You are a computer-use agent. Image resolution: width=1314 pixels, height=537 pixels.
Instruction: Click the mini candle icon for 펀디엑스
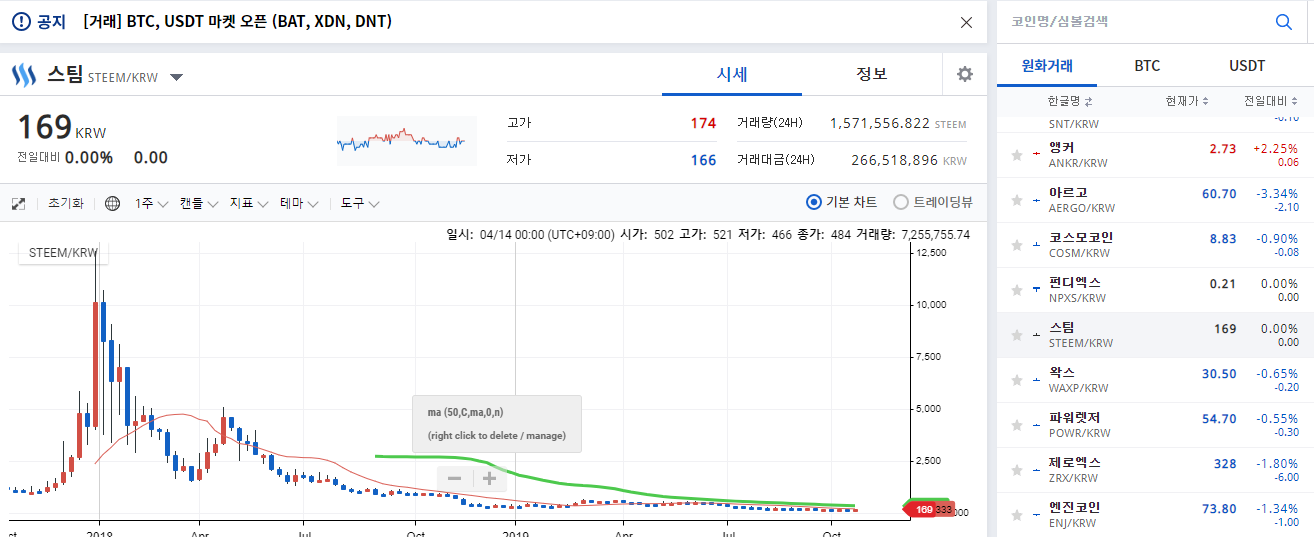tap(1037, 290)
